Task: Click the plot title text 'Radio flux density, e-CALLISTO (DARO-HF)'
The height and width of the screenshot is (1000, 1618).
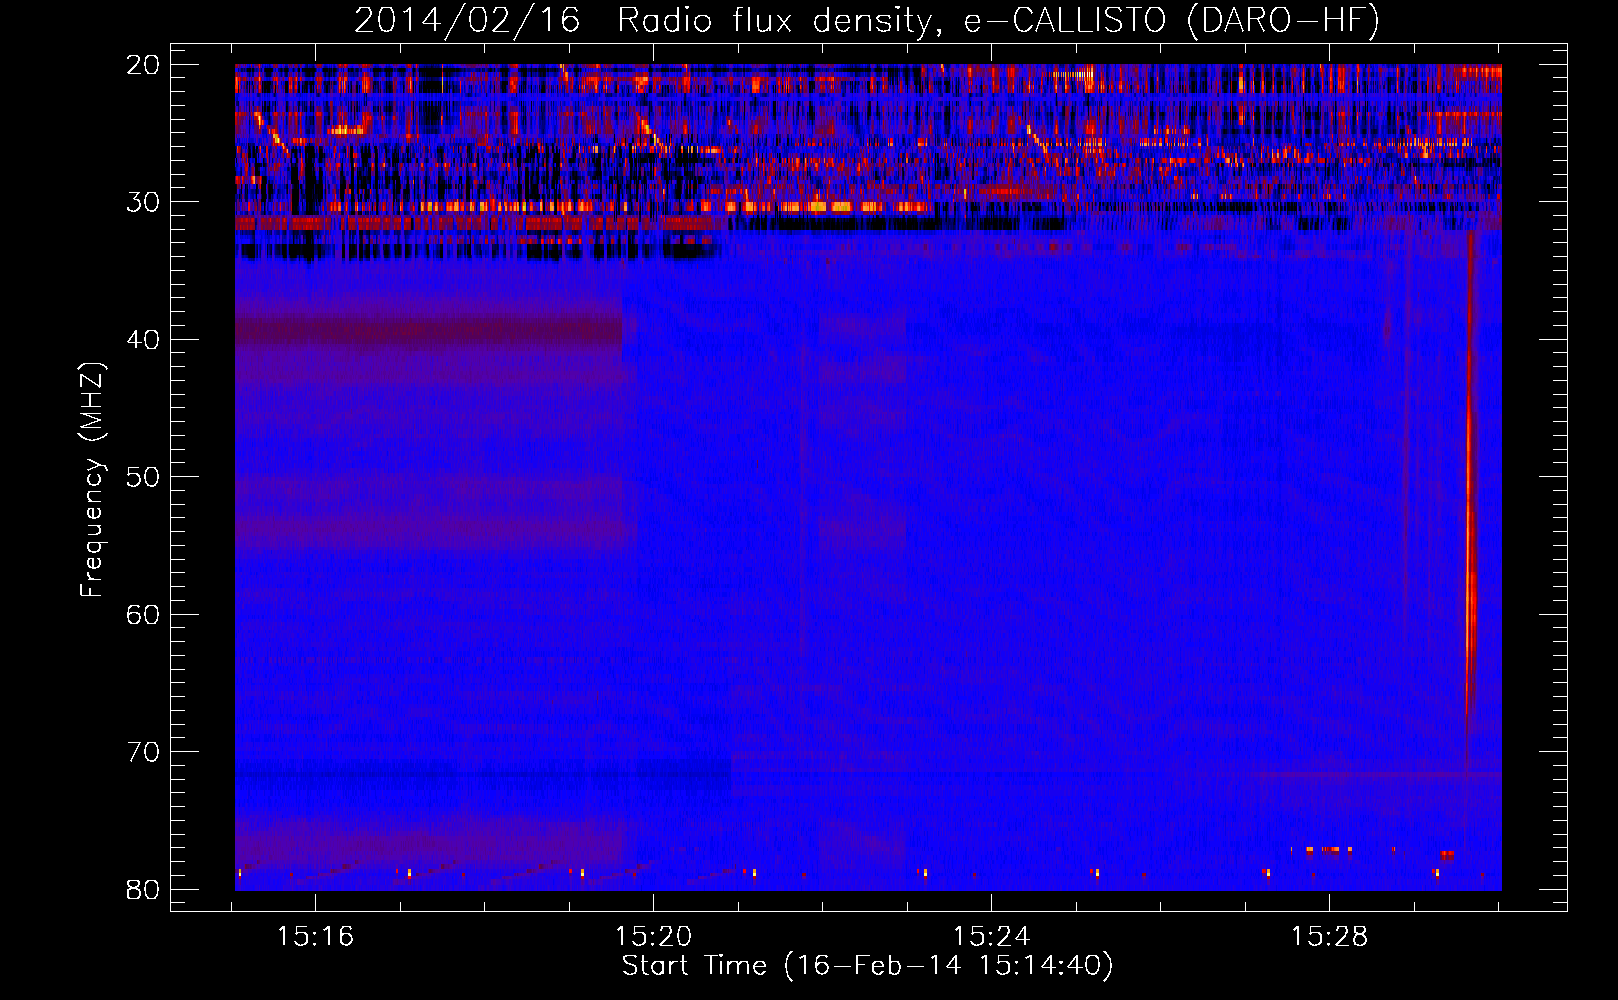Action: pyautogui.click(x=999, y=21)
